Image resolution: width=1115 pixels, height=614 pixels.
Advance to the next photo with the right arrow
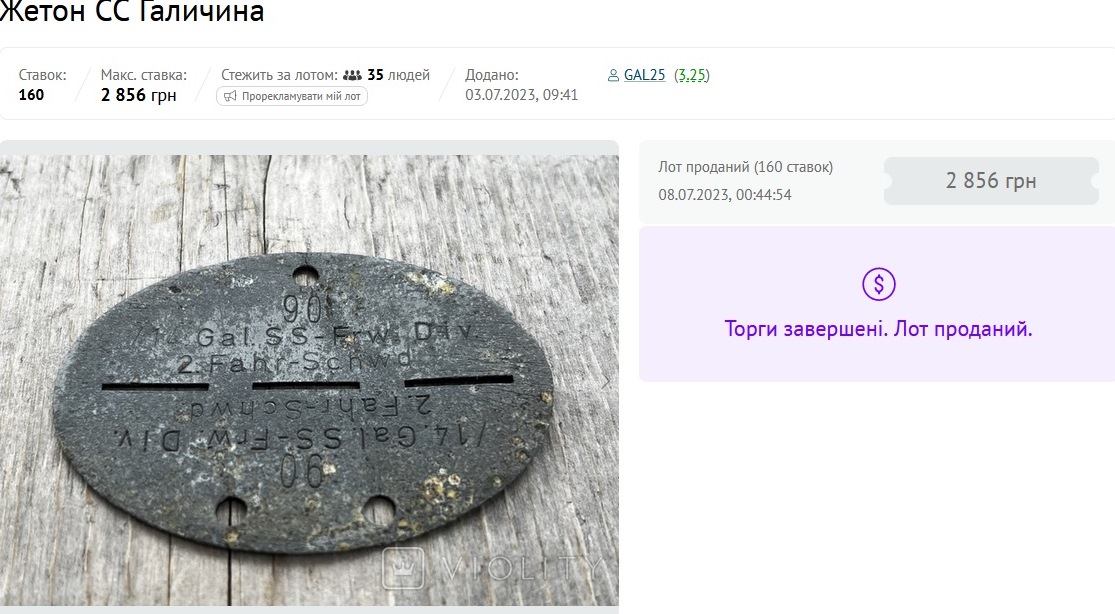coord(605,382)
